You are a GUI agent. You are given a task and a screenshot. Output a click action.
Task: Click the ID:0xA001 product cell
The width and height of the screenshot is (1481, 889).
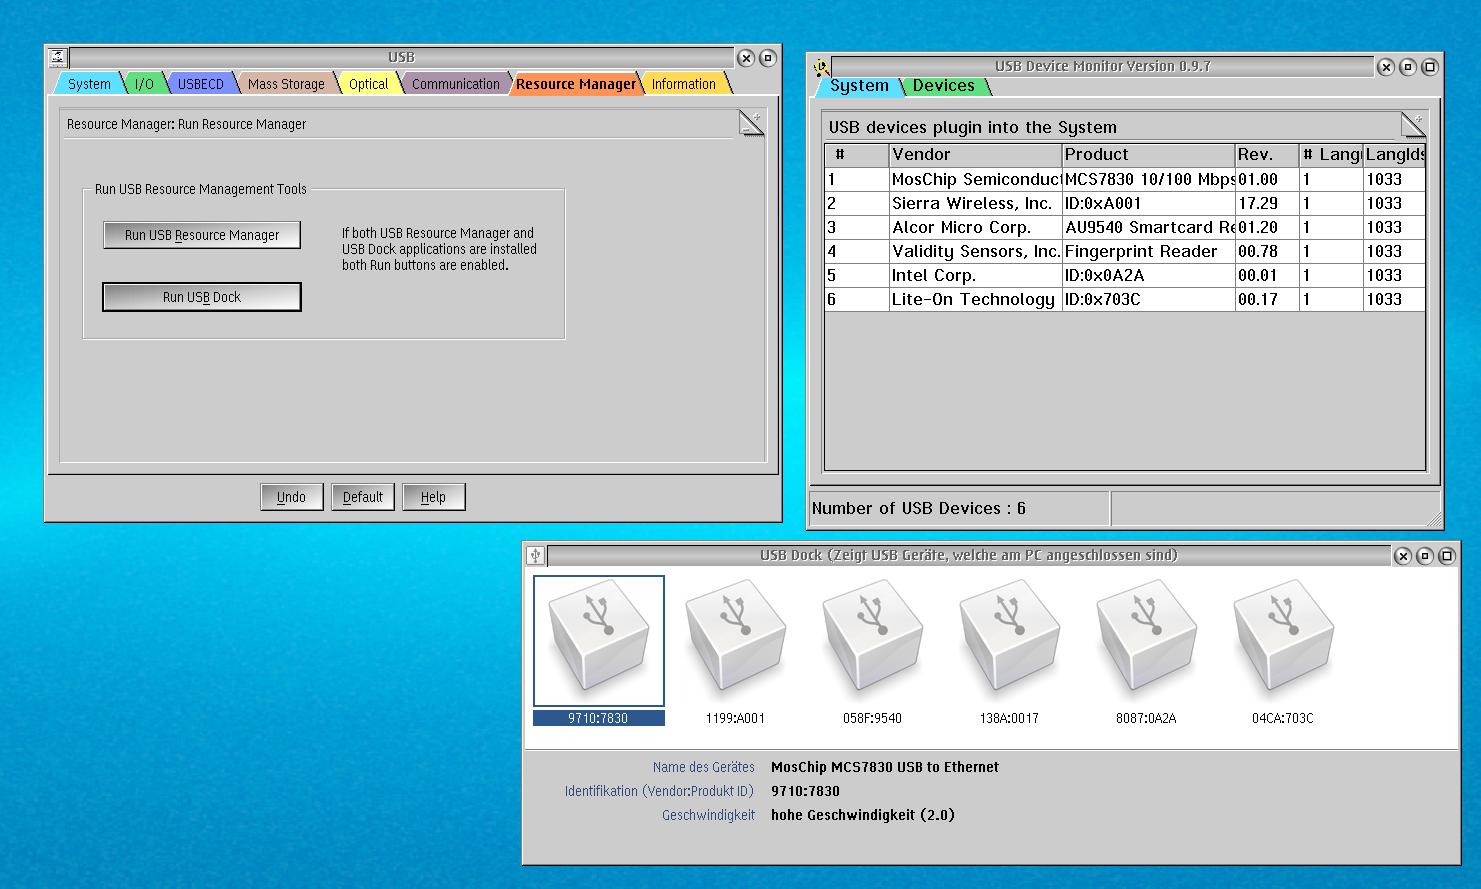pos(1148,204)
